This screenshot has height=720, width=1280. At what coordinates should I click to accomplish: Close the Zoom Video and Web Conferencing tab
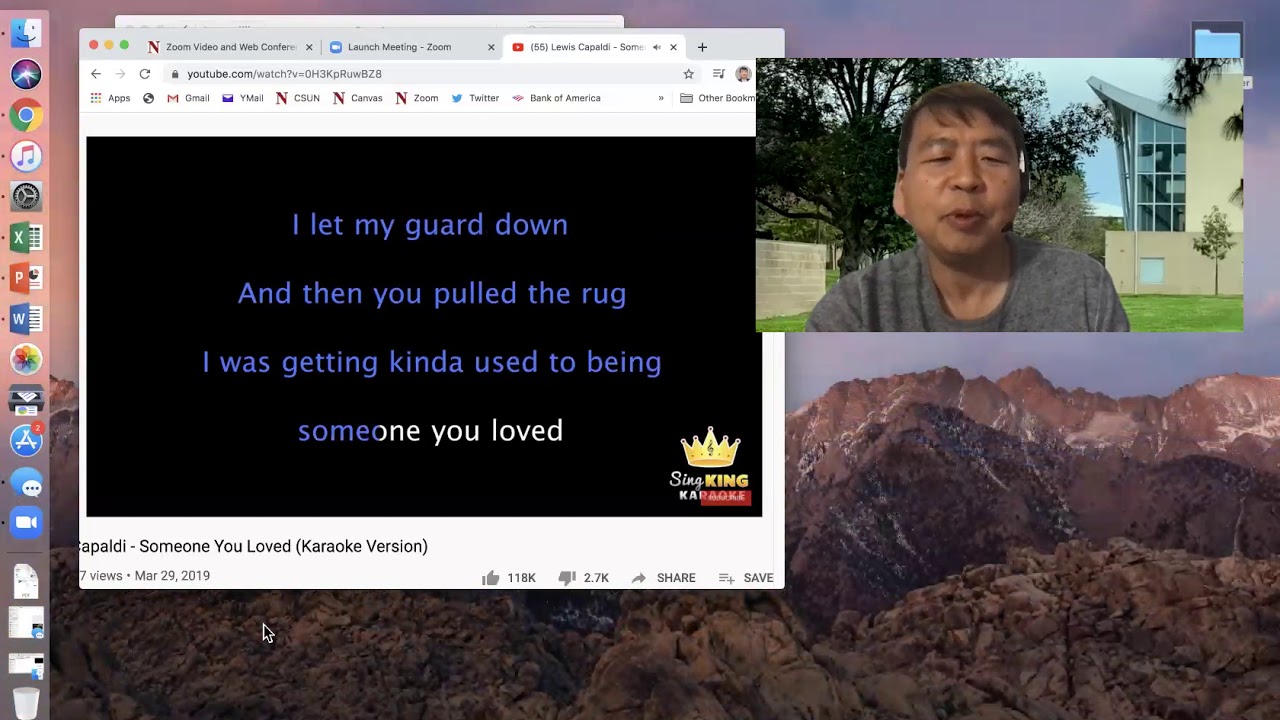click(309, 47)
